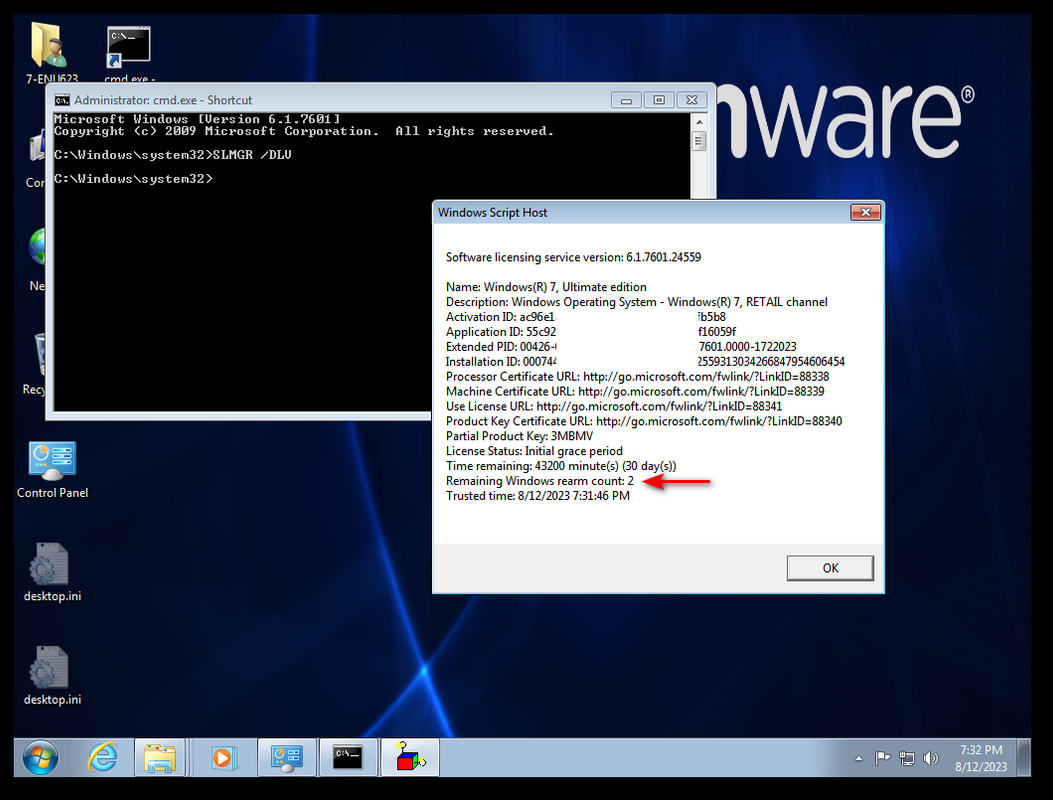1053x800 pixels.
Task: Click the Use License URL line
Action: pos(614,406)
